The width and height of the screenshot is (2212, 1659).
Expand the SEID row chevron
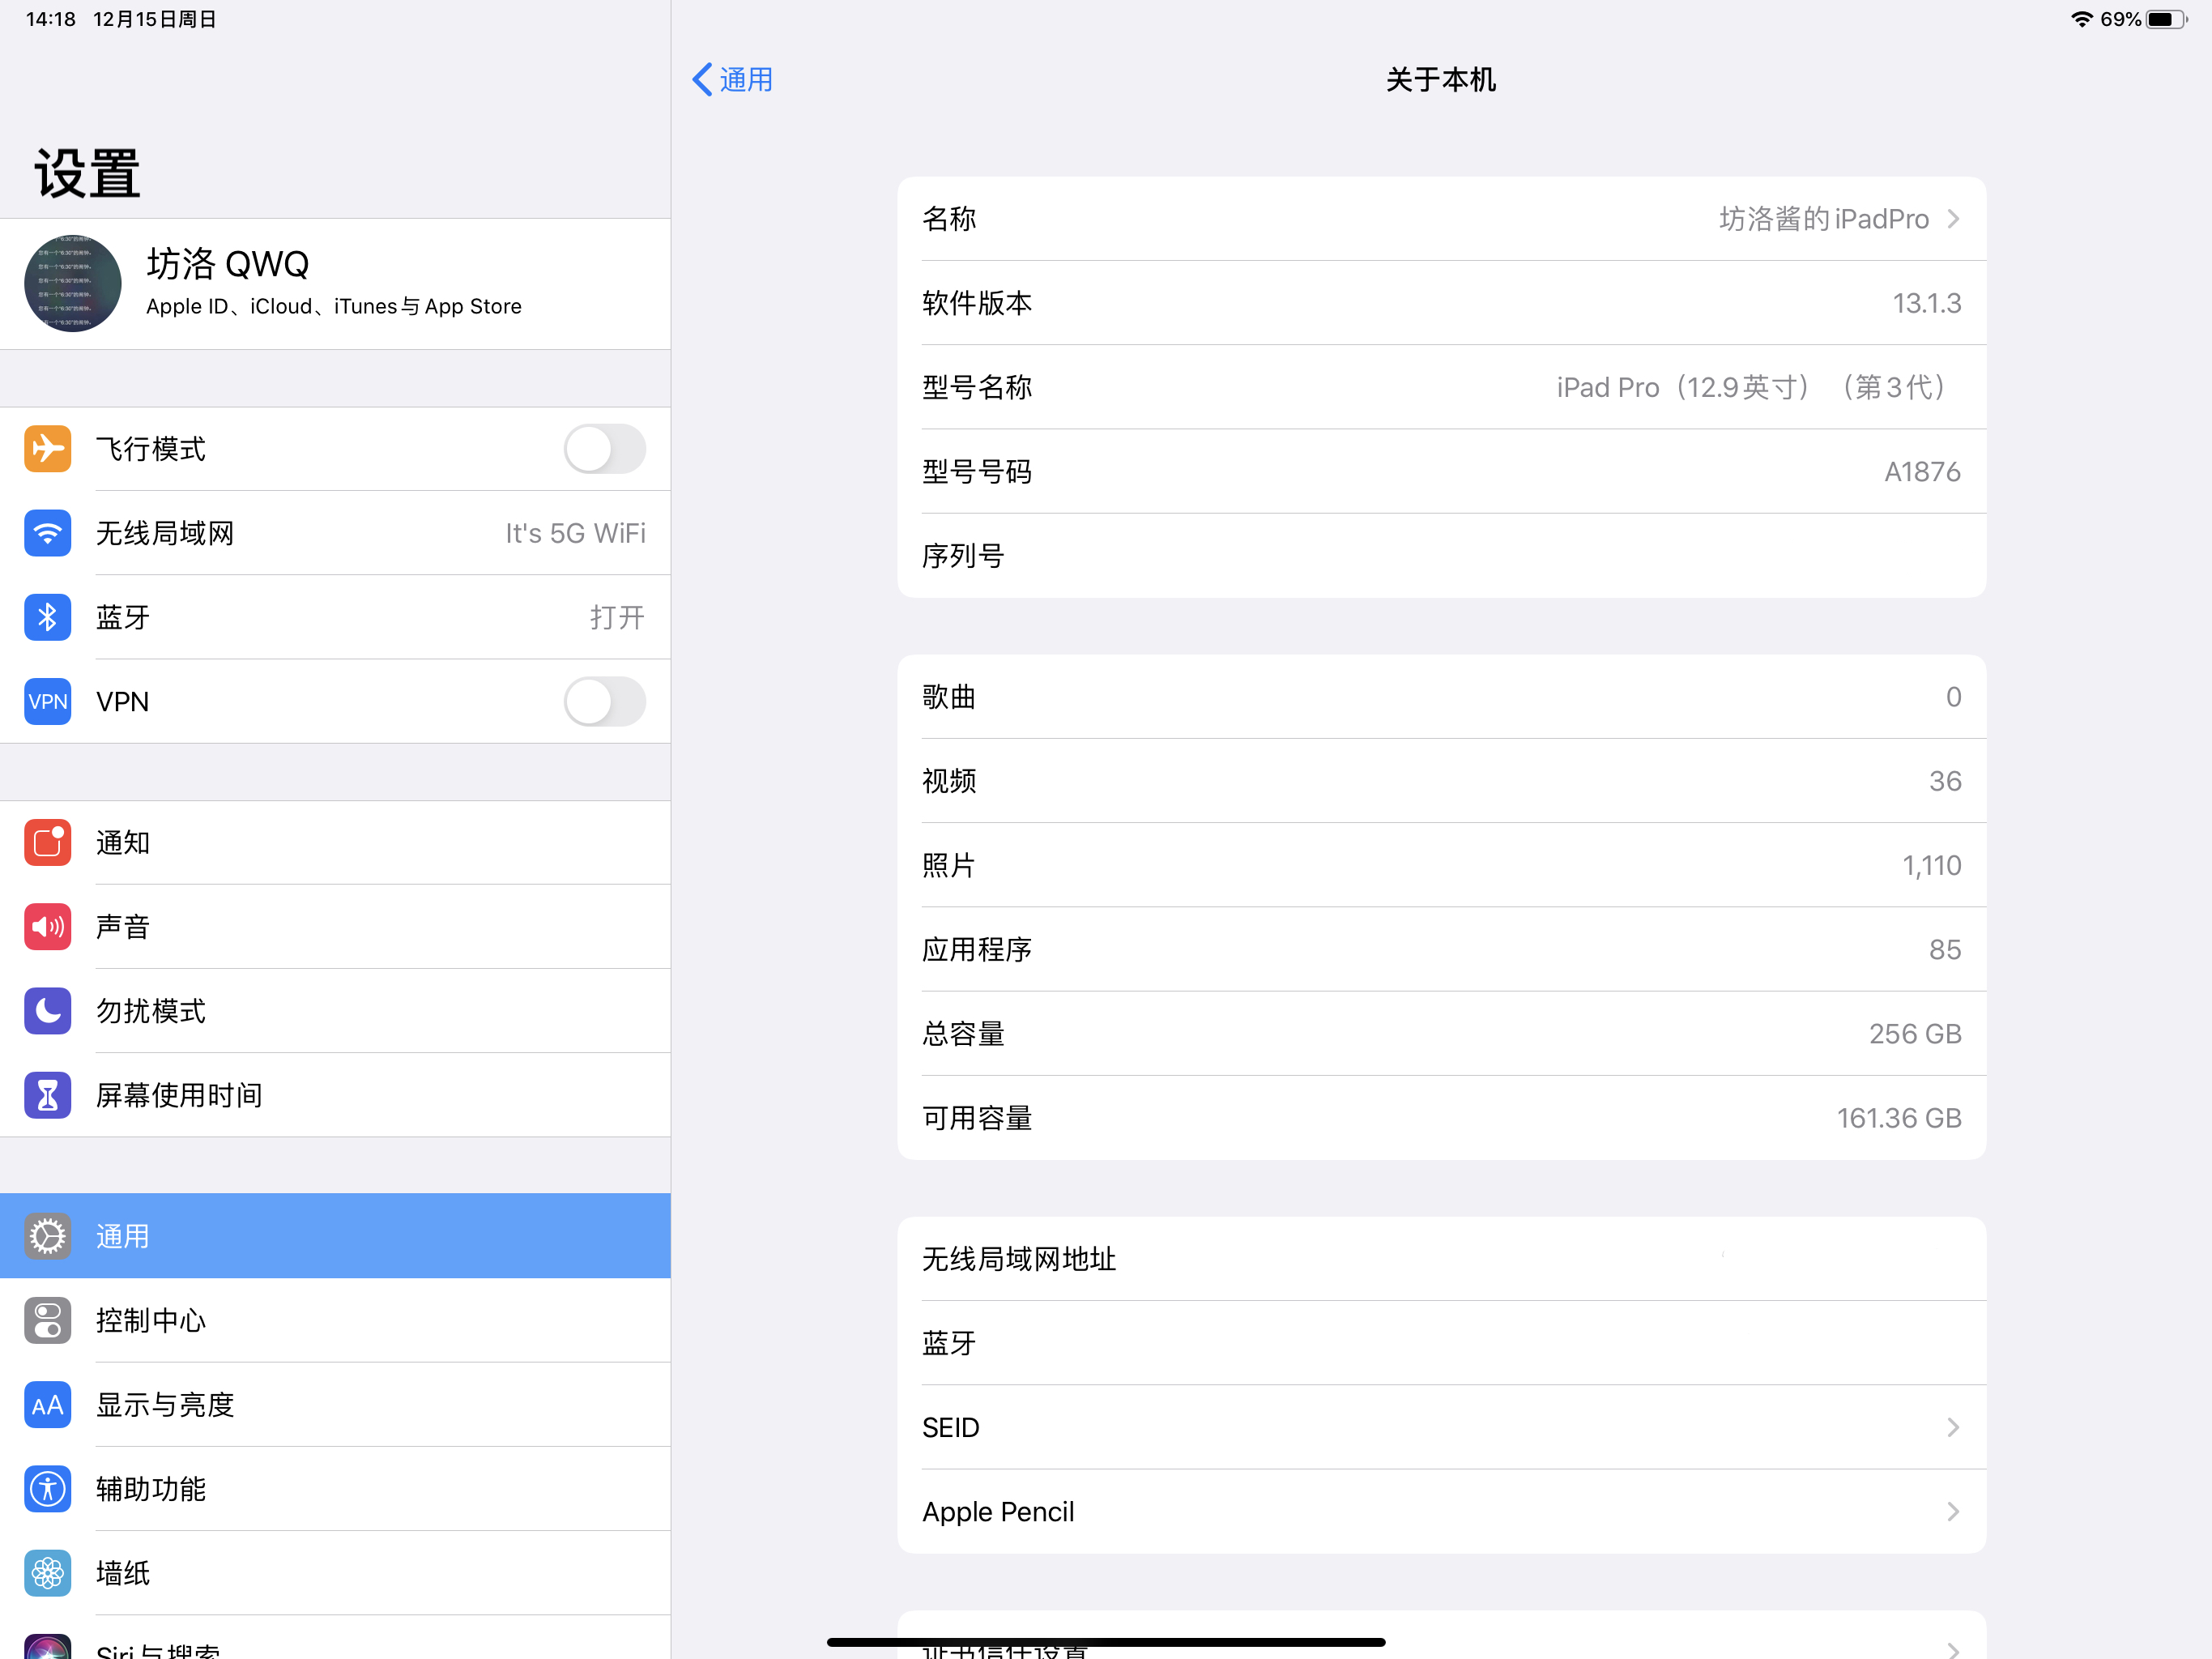click(1954, 1427)
